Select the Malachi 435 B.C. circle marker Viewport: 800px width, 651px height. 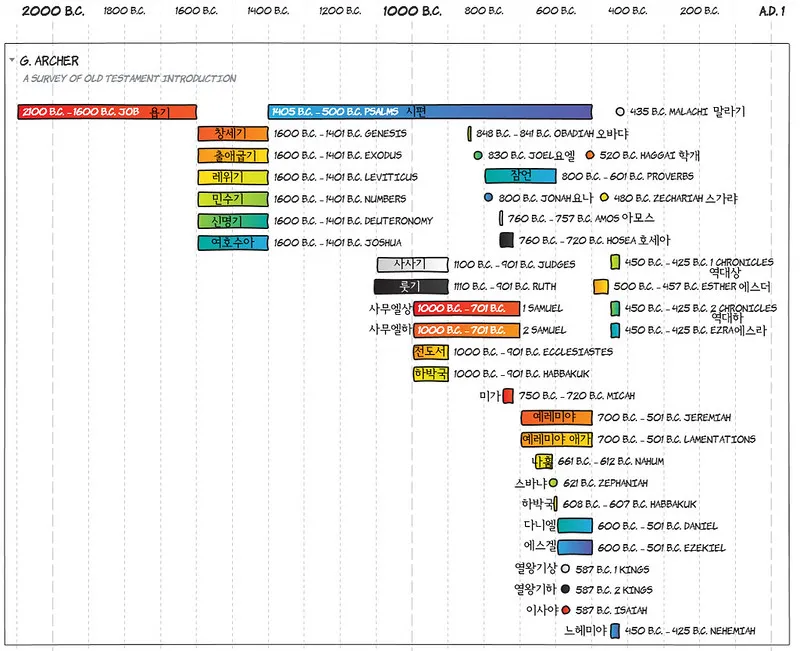tap(620, 111)
